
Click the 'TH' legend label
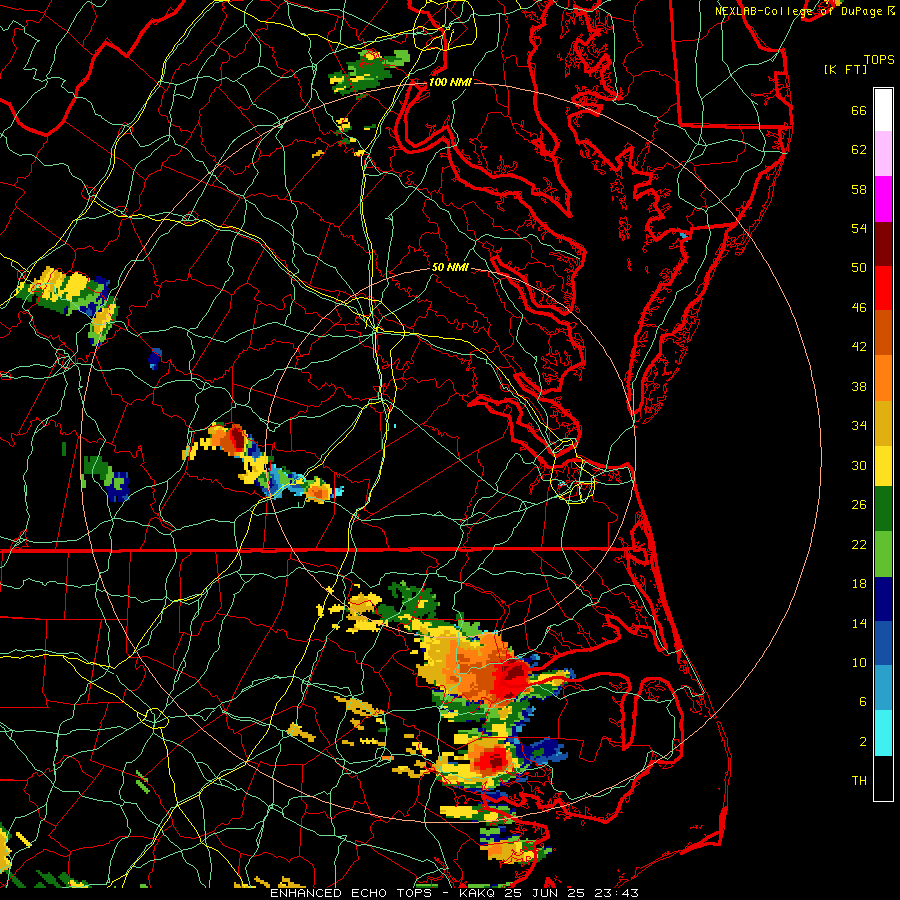(x=859, y=781)
